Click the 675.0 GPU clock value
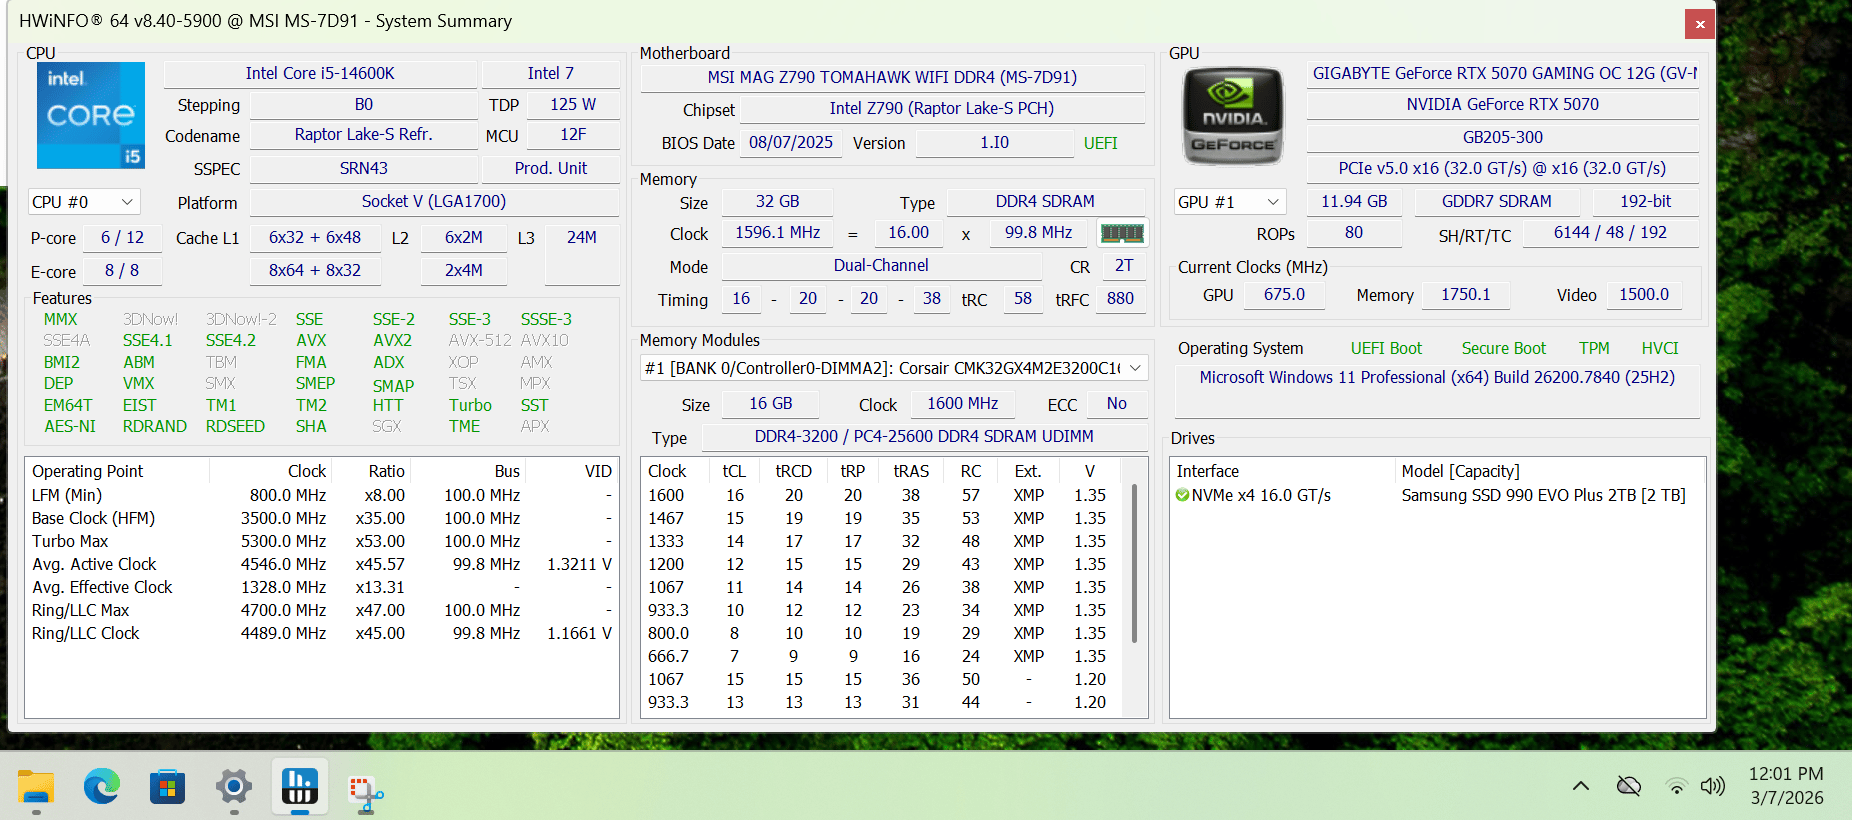The image size is (1852, 820). pyautogui.click(x=1284, y=295)
